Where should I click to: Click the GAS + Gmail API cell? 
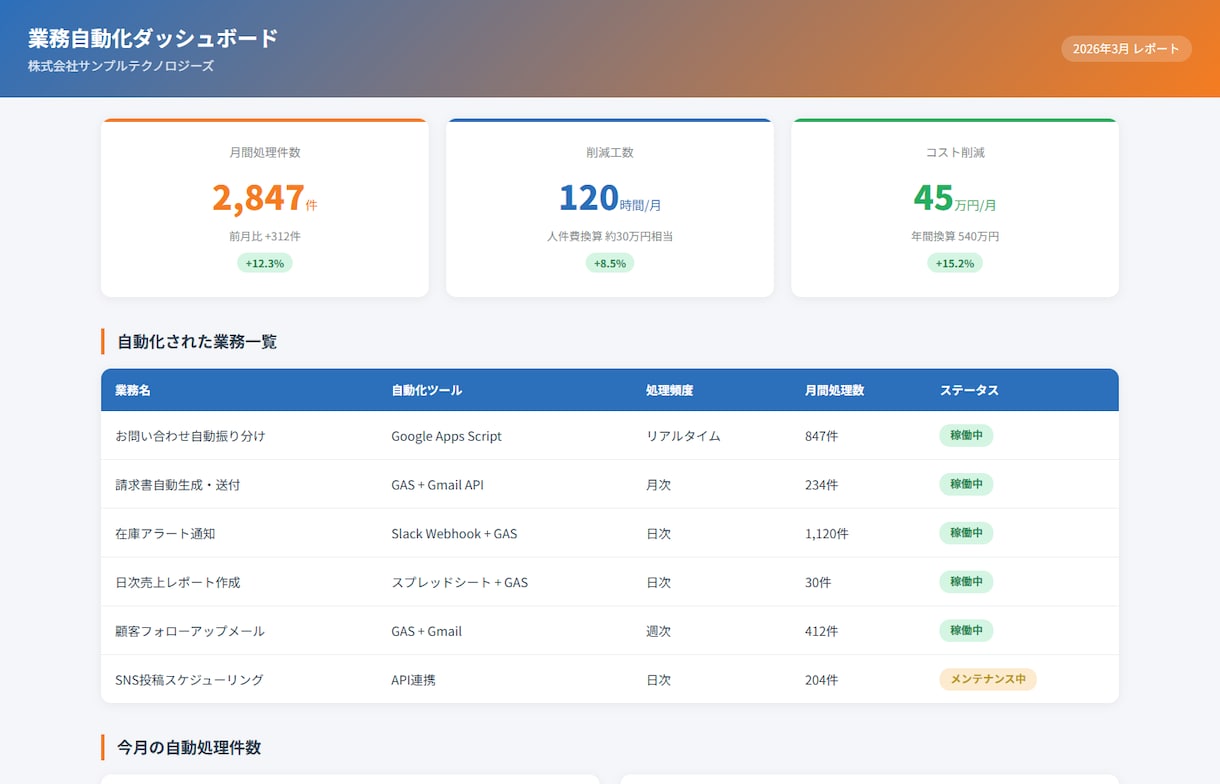(x=438, y=485)
